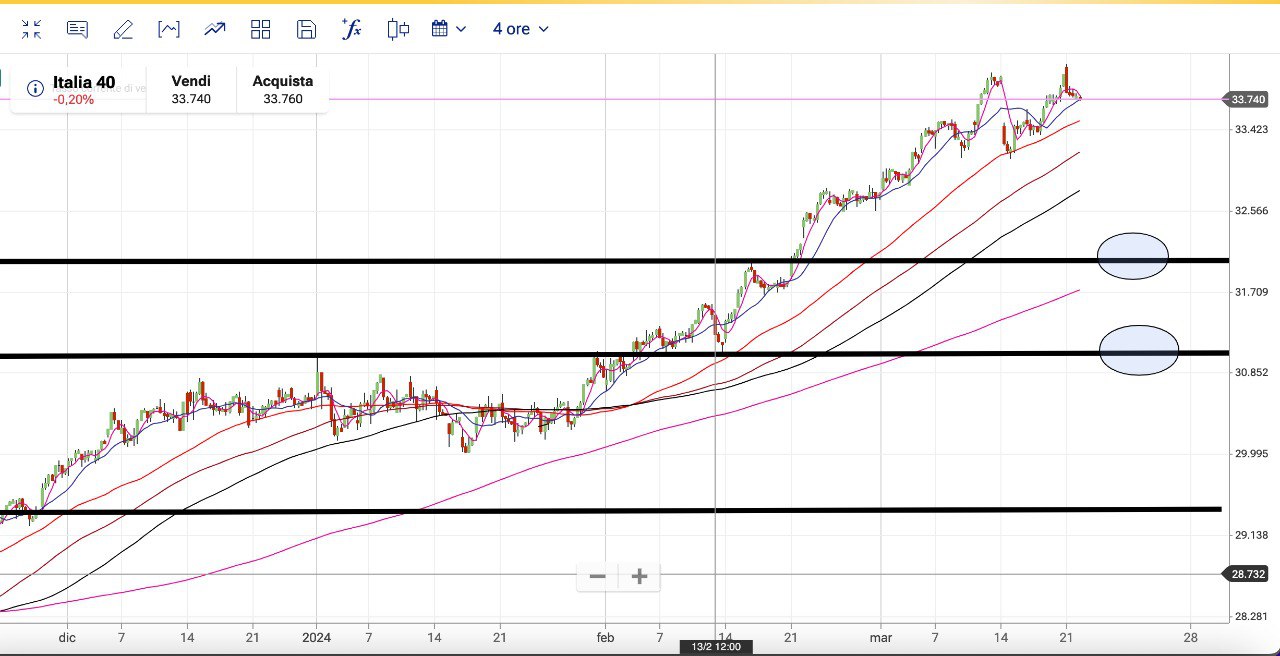The width and height of the screenshot is (1280, 656).
Task: Click the 29.995 price axis label
Action: point(1250,454)
